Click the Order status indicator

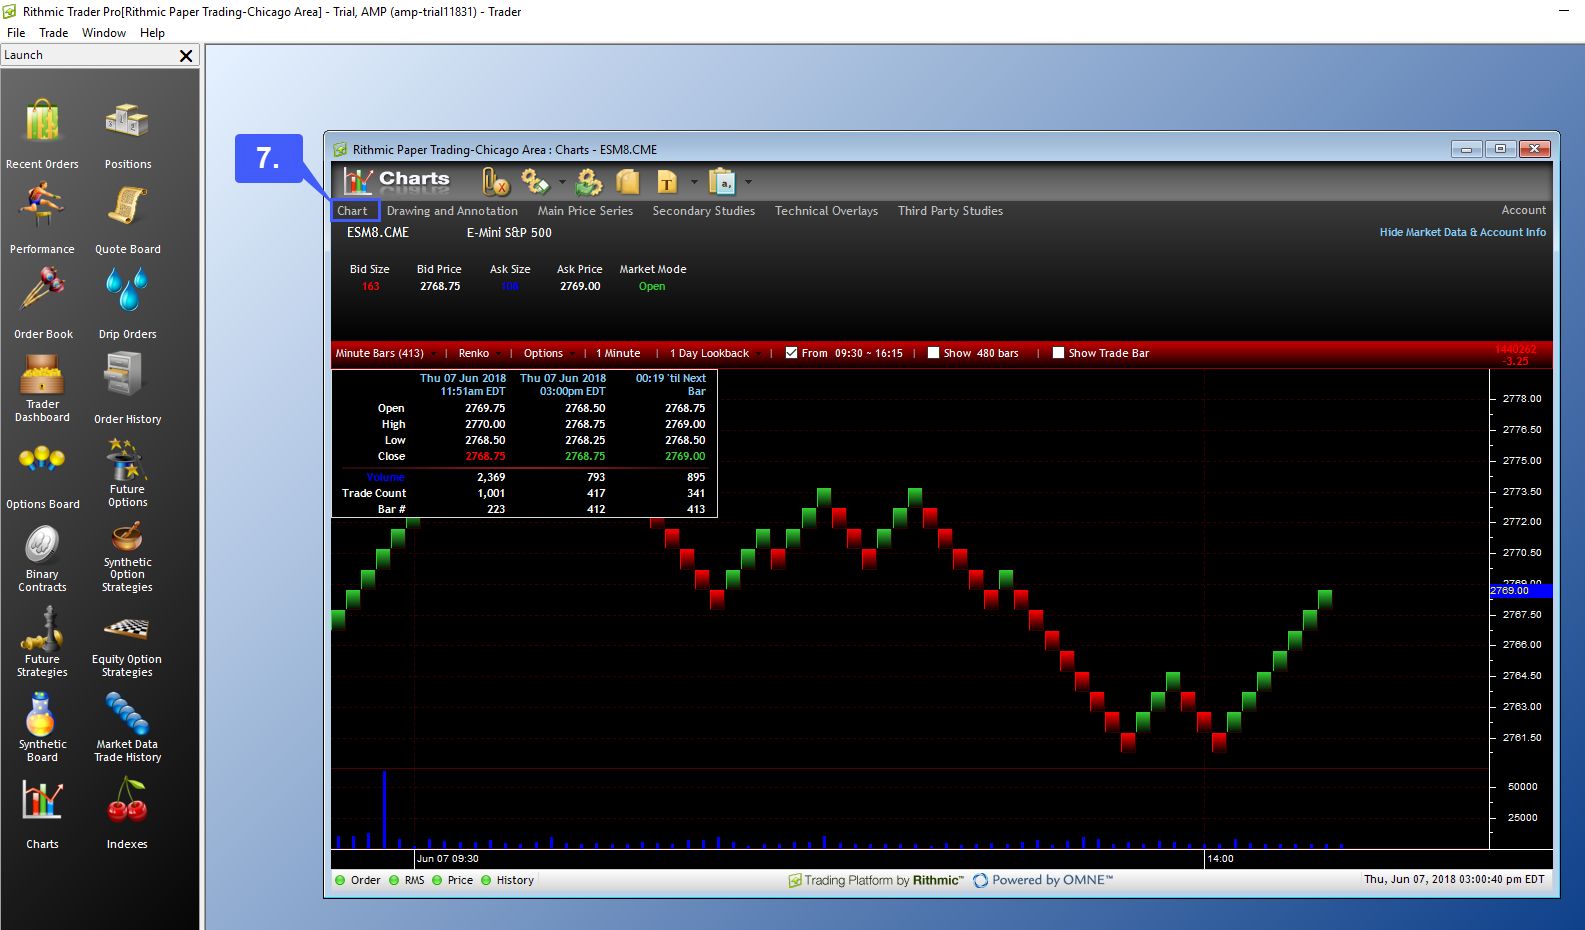point(357,881)
